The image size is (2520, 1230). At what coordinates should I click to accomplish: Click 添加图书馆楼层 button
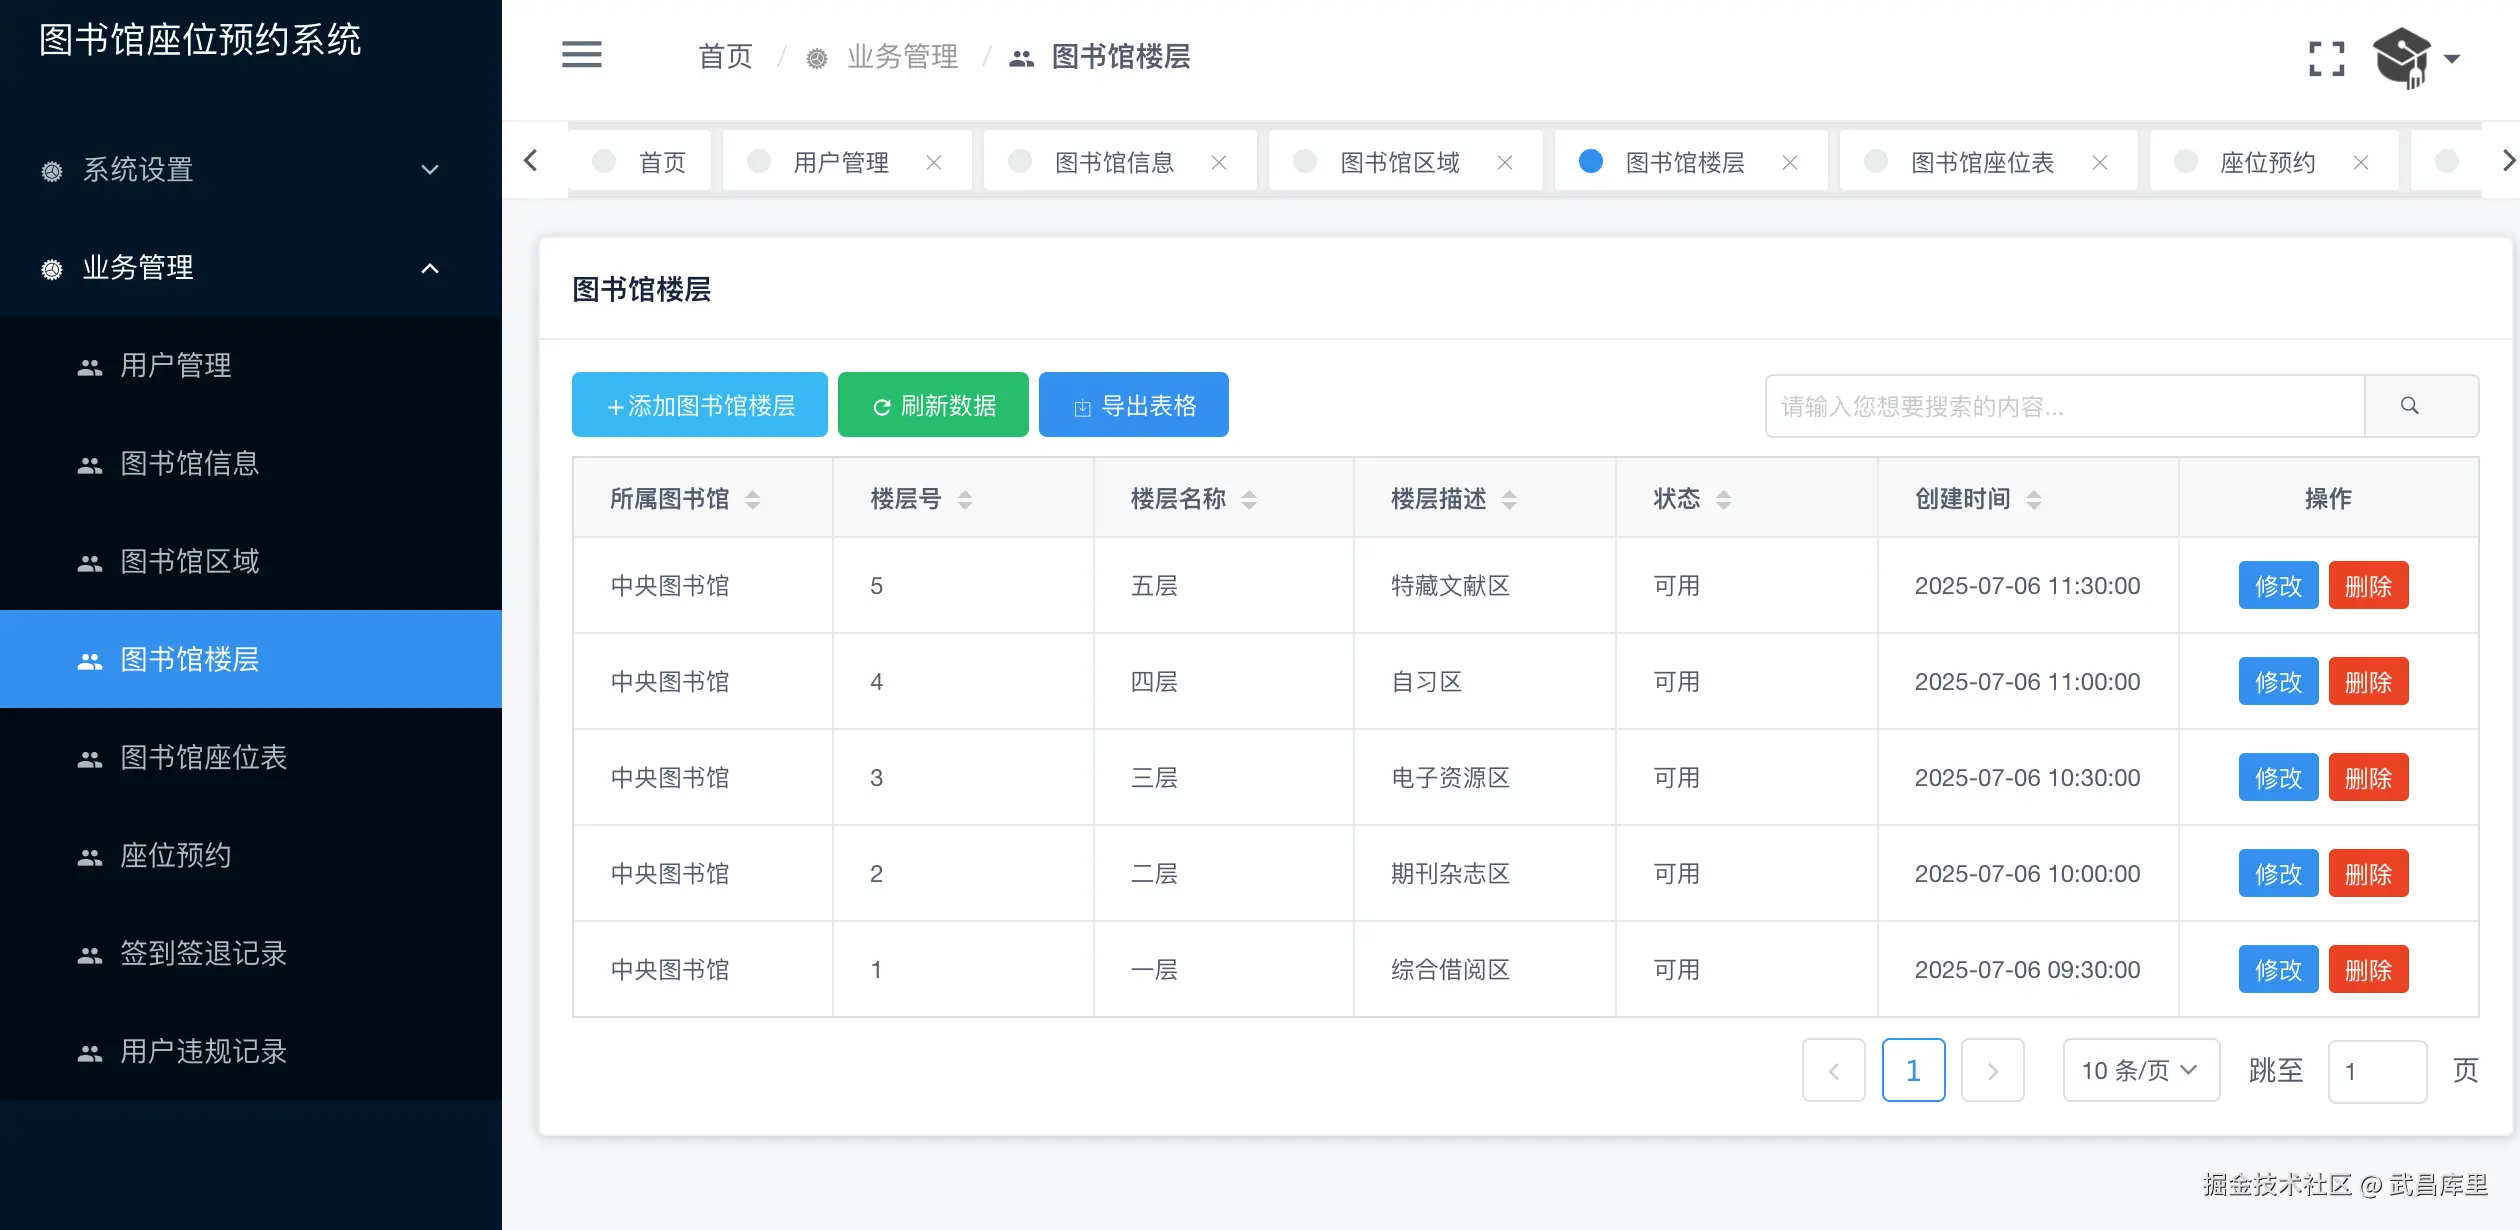699,405
